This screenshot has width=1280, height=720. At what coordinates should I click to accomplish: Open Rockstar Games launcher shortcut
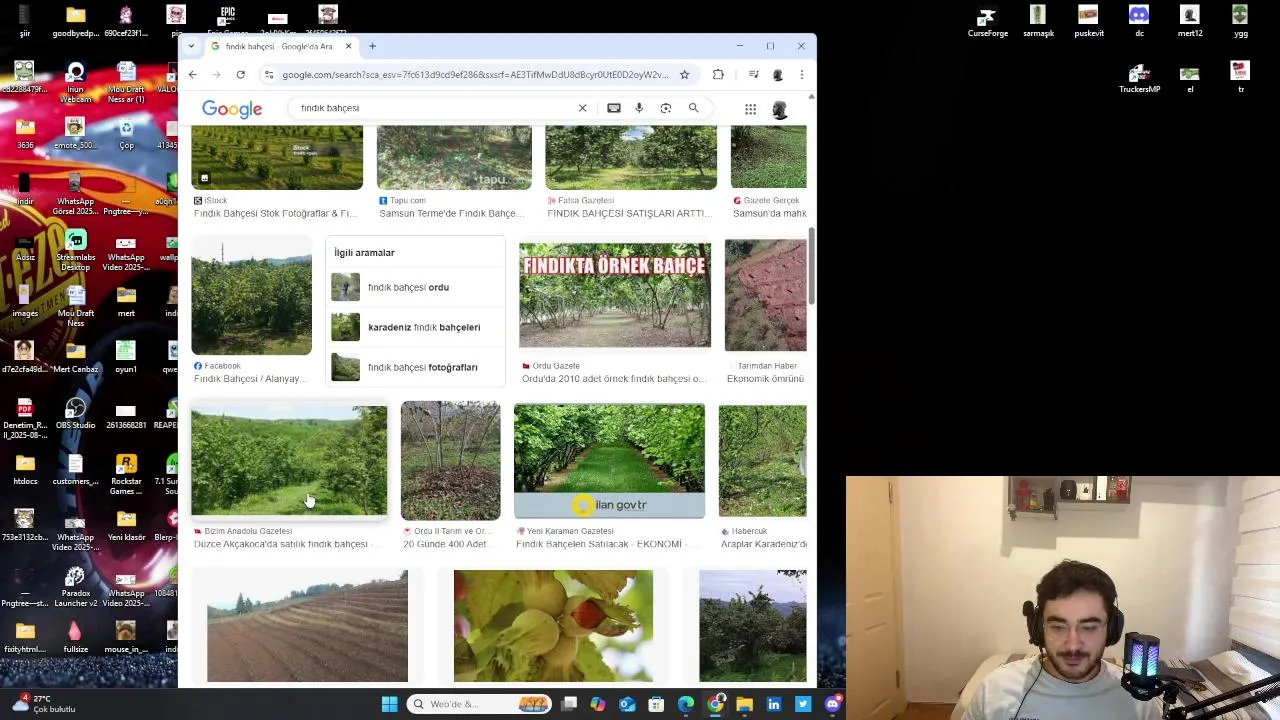click(x=126, y=475)
